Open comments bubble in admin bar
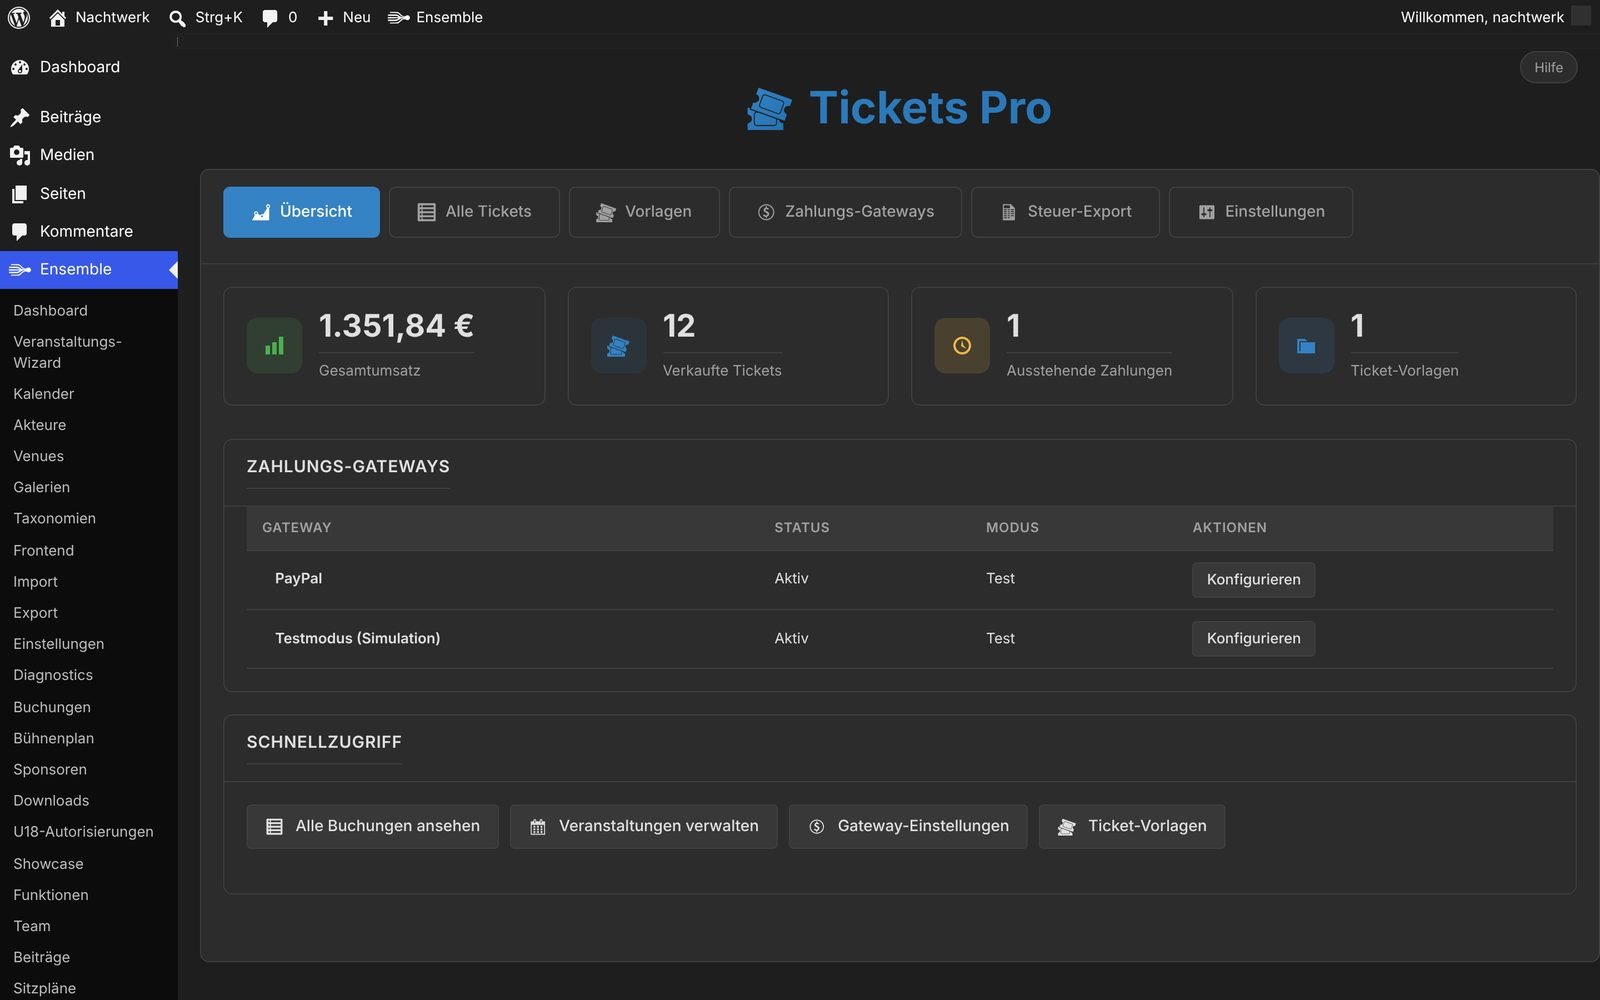 [x=270, y=18]
